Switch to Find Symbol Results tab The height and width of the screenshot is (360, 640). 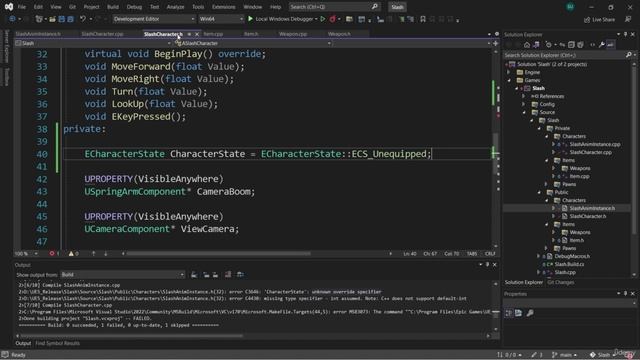58,343
